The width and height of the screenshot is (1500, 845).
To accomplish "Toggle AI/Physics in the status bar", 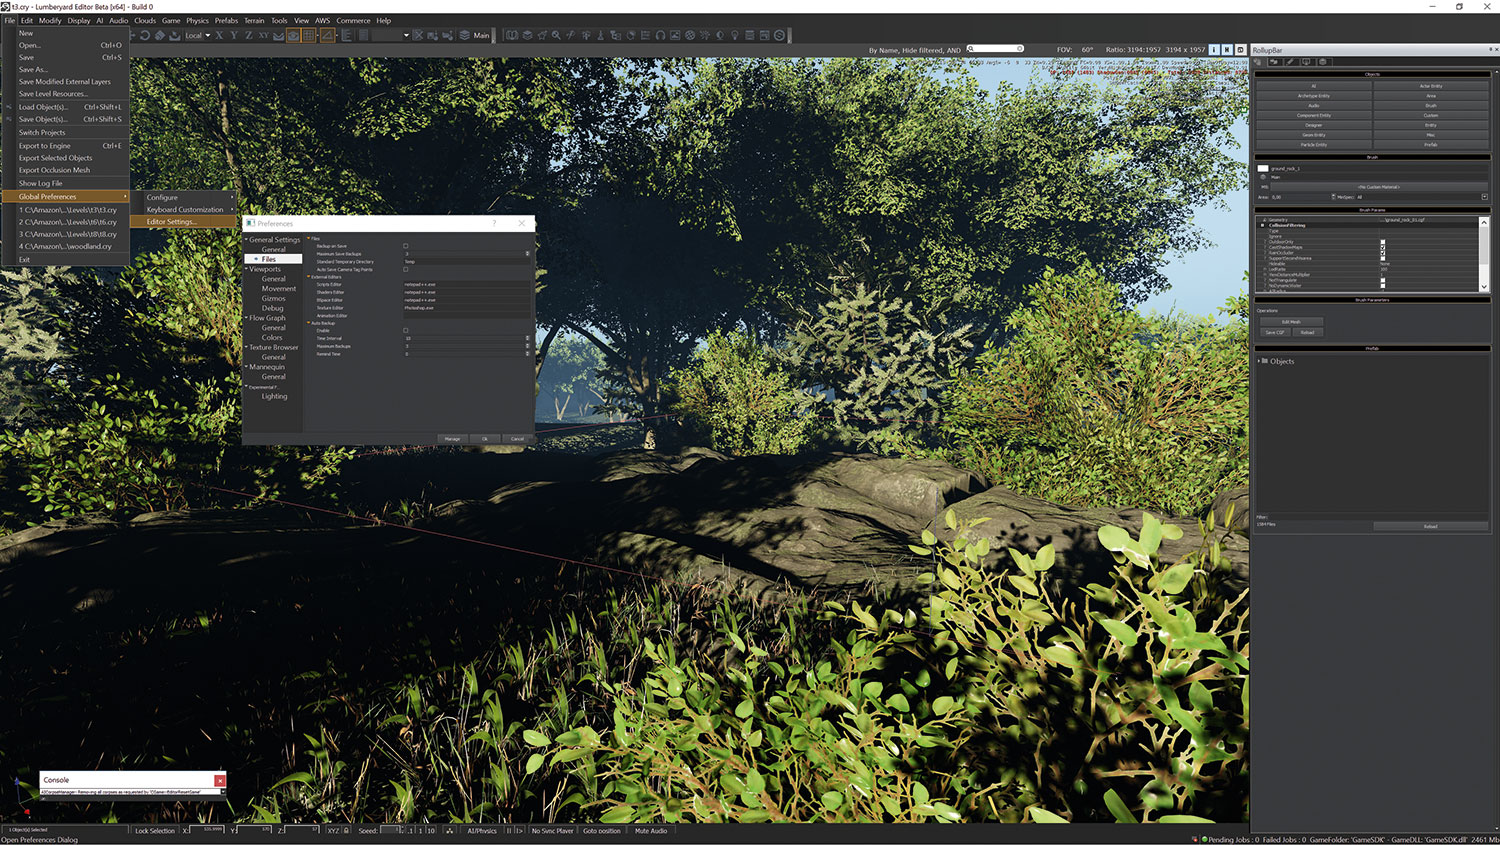I will point(482,830).
